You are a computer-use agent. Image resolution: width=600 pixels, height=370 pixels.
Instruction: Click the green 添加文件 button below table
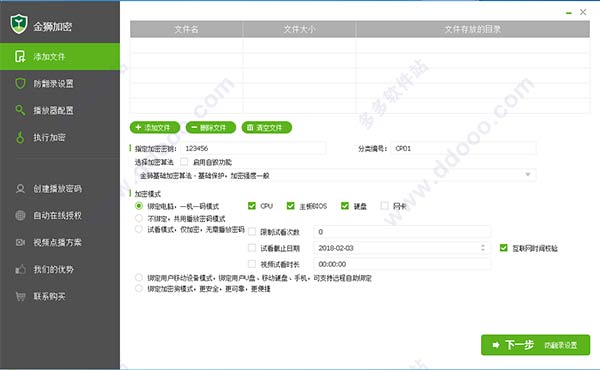[155, 127]
